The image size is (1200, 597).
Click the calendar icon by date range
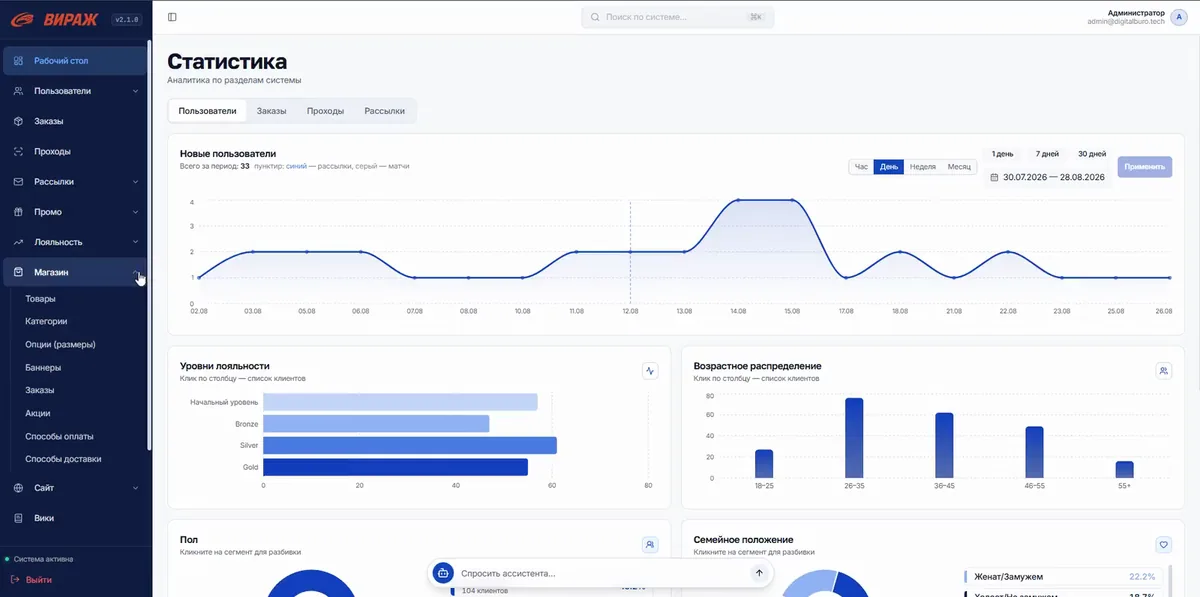coord(994,177)
